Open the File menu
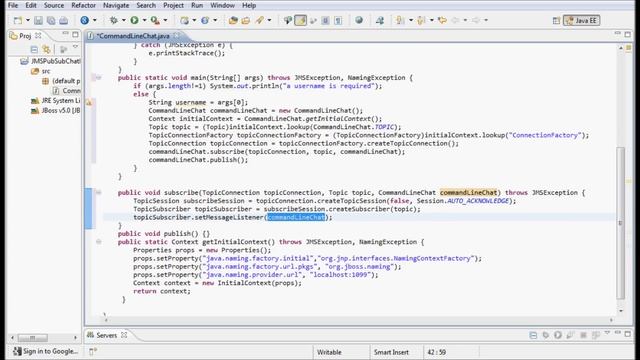640x360 pixels. 13,5
